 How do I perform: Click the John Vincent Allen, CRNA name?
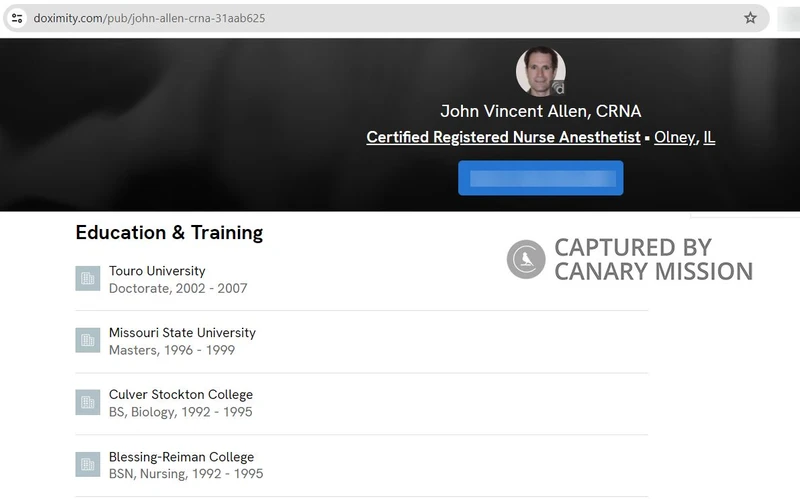click(541, 111)
